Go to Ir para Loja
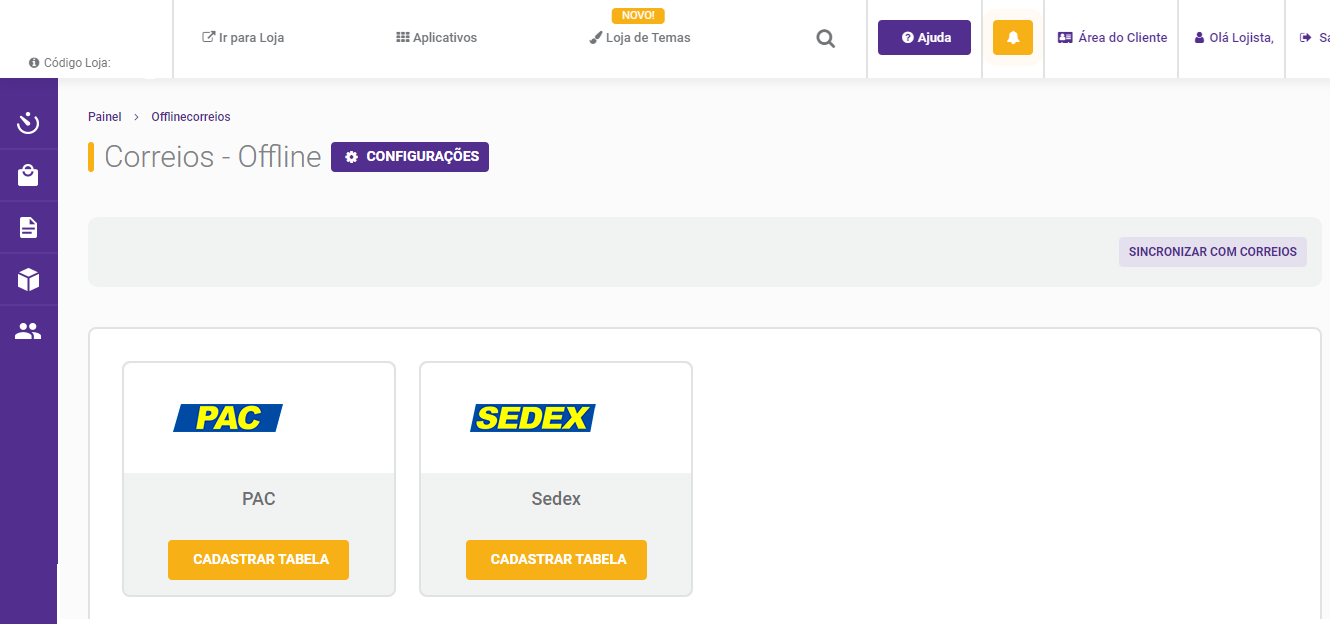Viewport: 1330px width, 624px height. tap(243, 38)
